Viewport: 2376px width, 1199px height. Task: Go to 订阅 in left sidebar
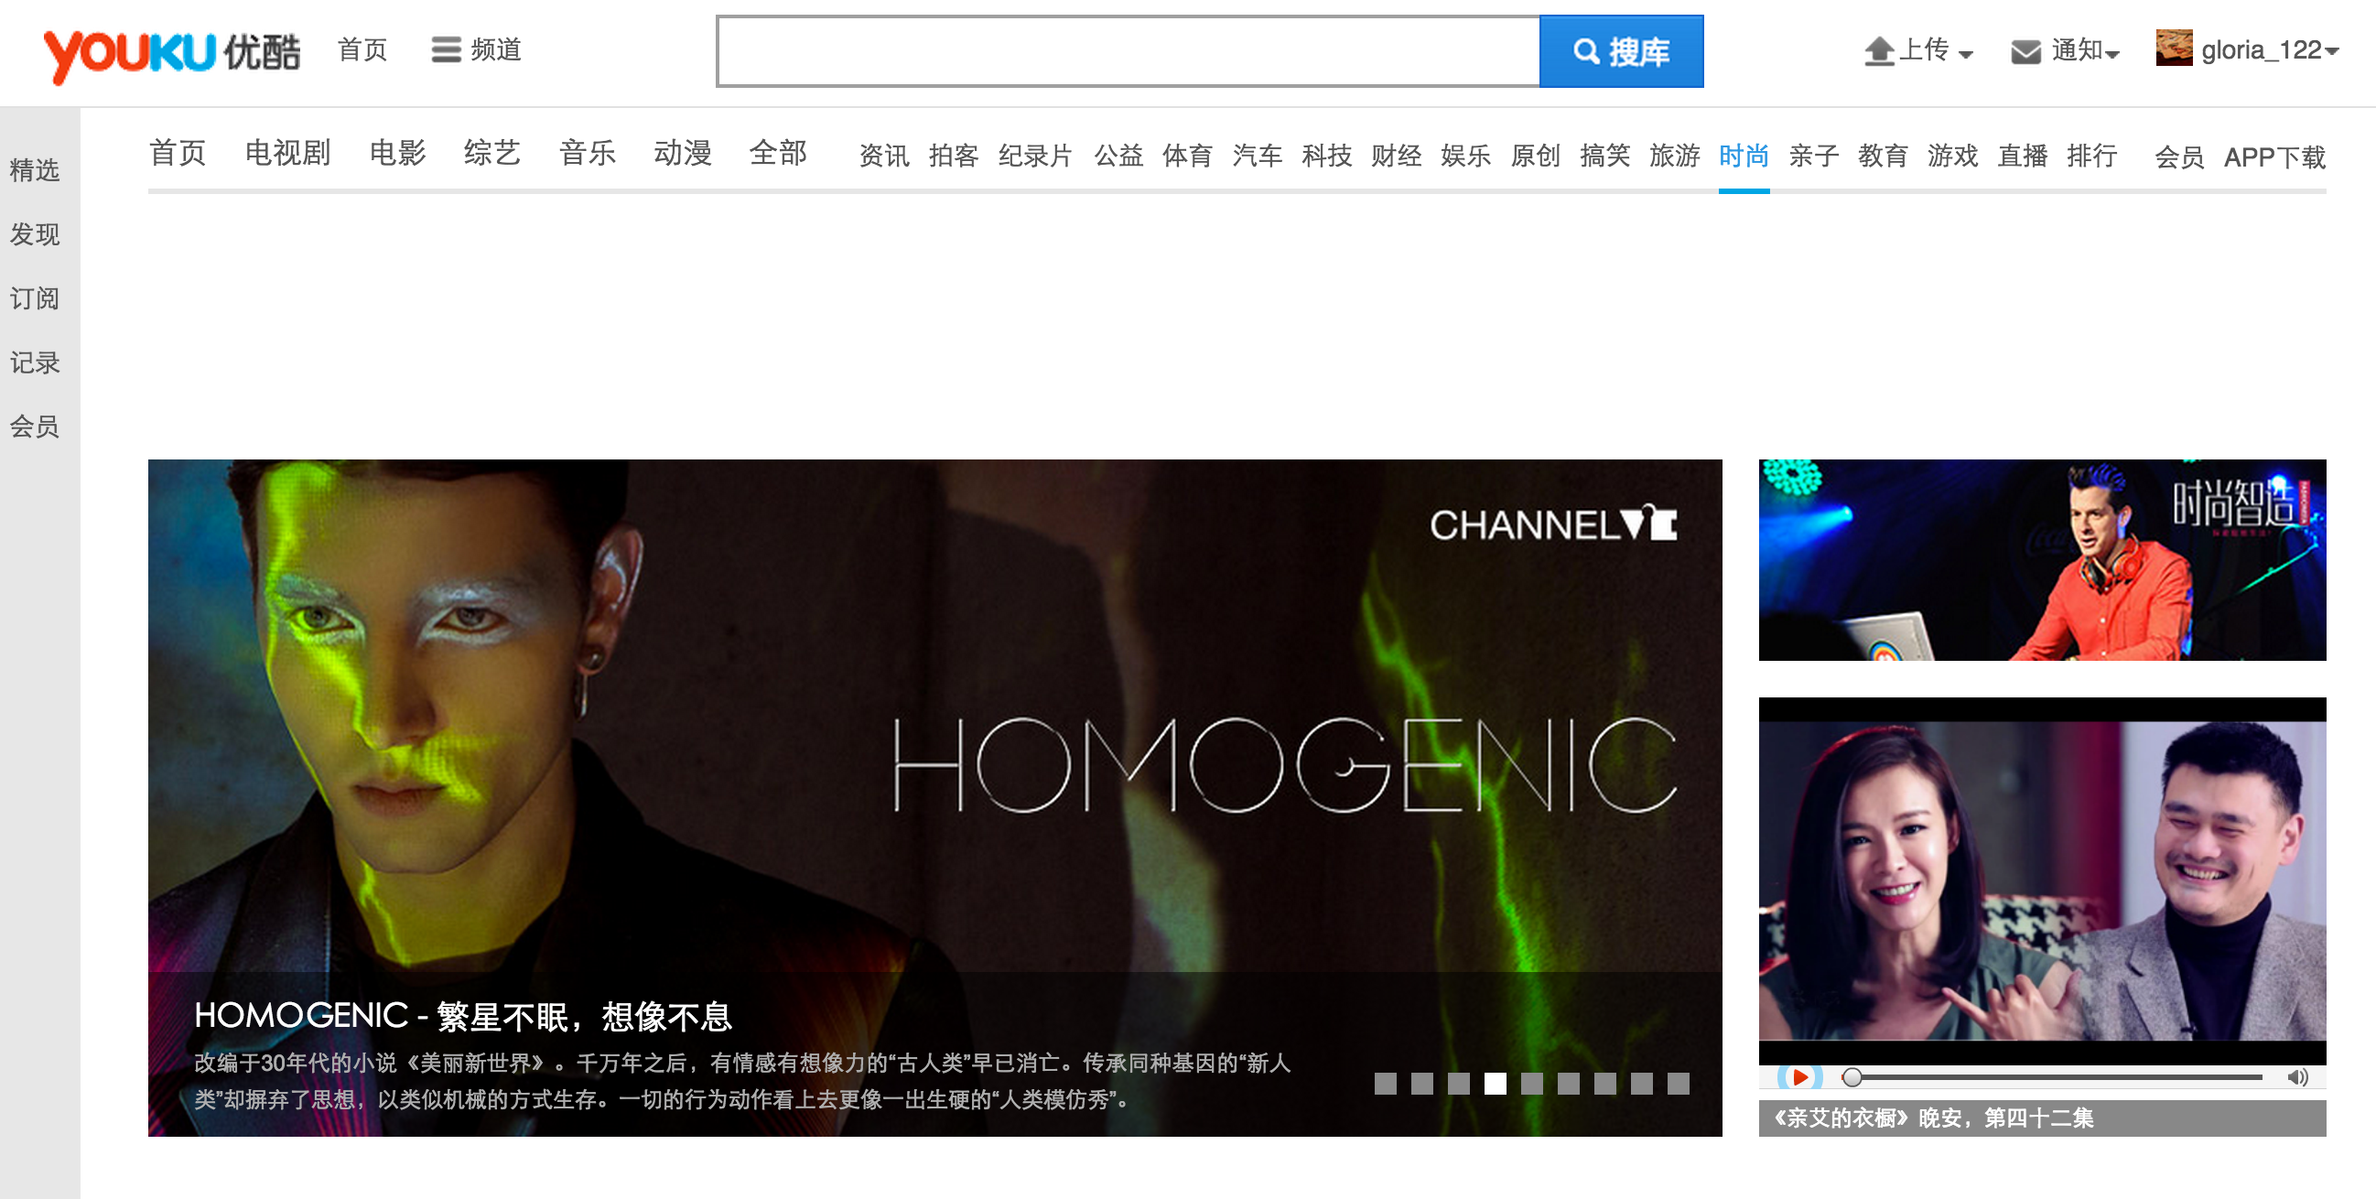[x=35, y=298]
